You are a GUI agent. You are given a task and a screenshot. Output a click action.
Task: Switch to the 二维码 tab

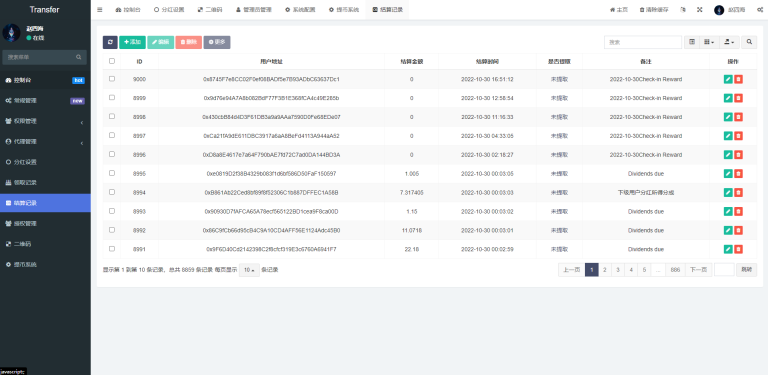point(210,10)
